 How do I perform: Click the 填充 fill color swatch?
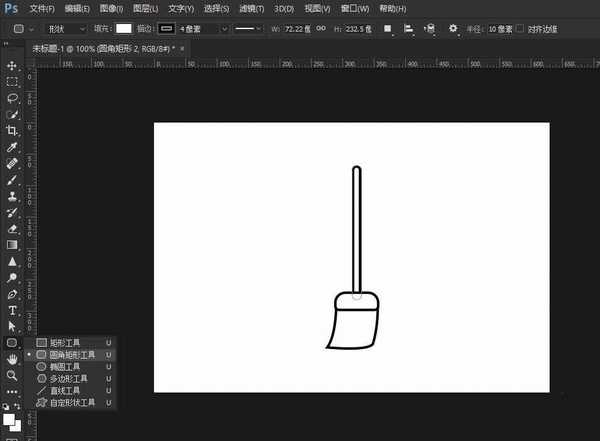[x=123, y=29]
